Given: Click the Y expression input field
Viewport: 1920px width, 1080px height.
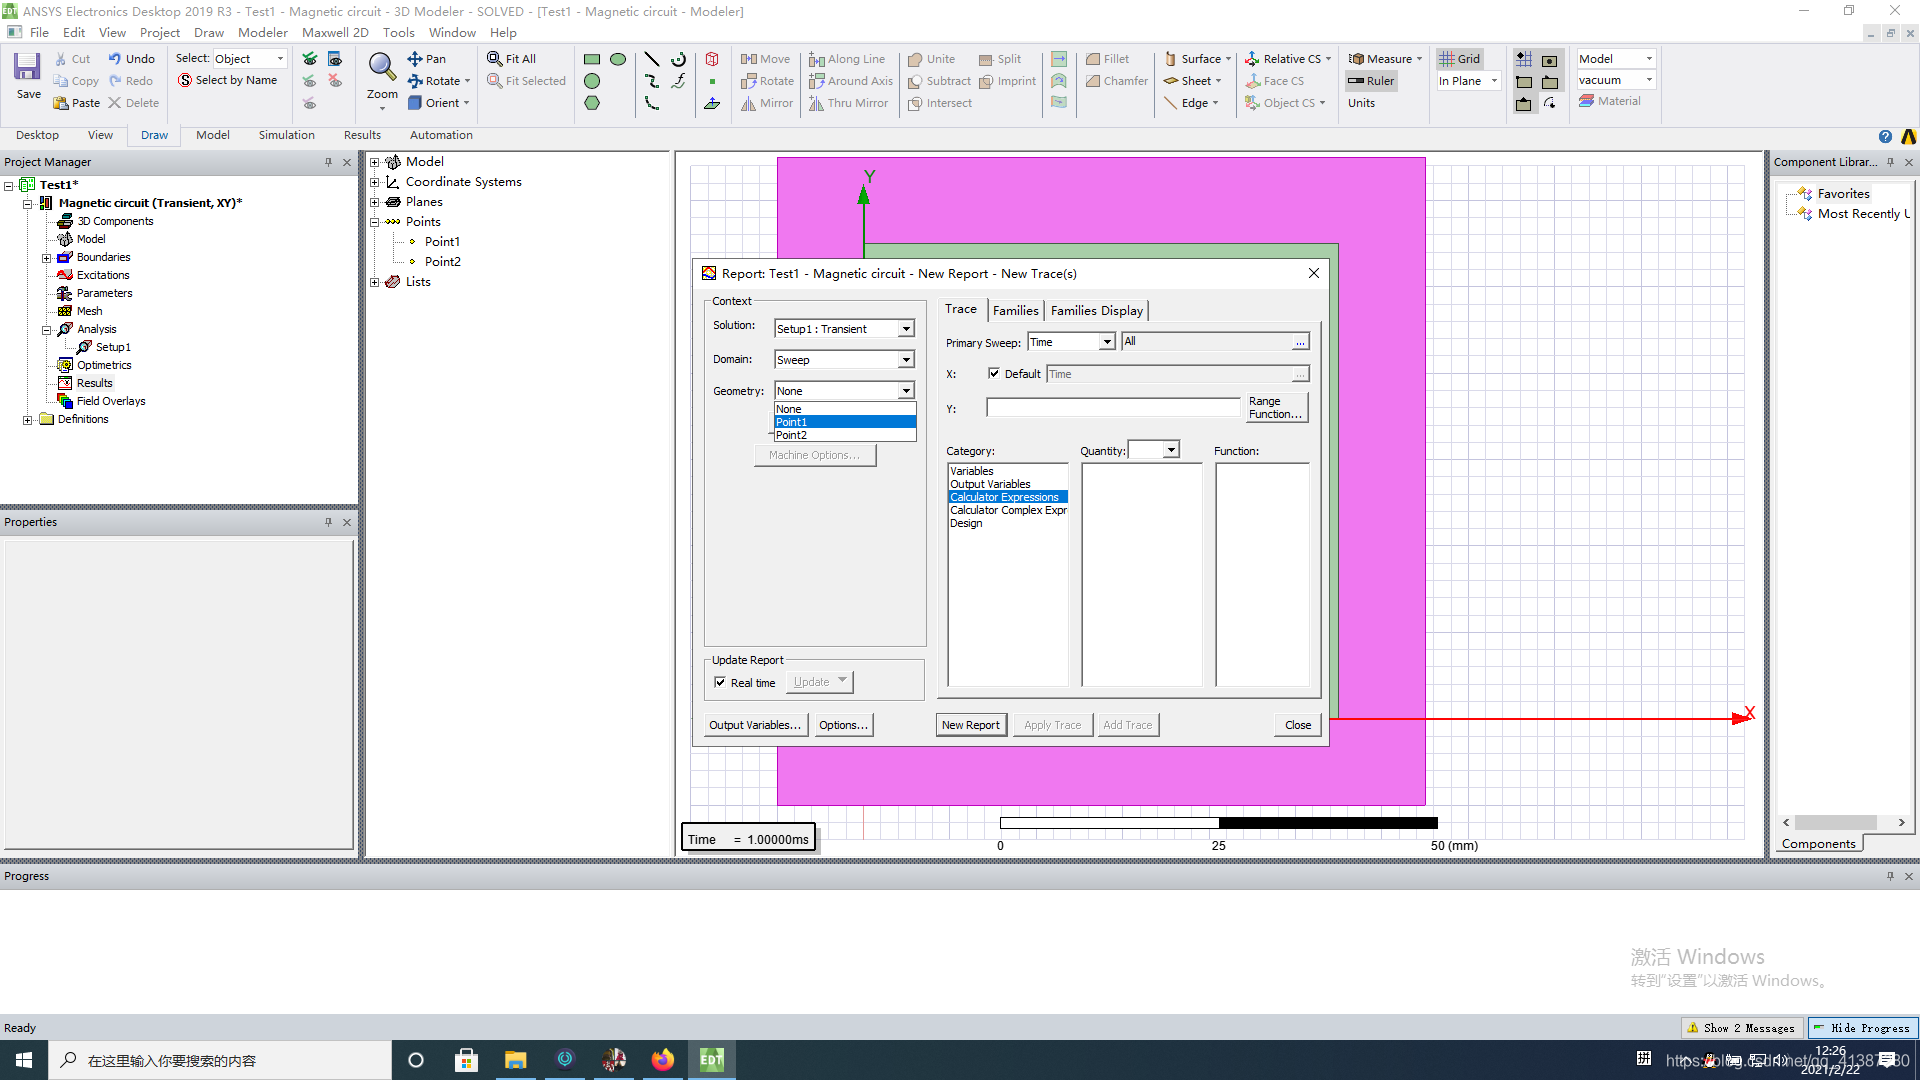Looking at the screenshot, I should coord(1113,408).
